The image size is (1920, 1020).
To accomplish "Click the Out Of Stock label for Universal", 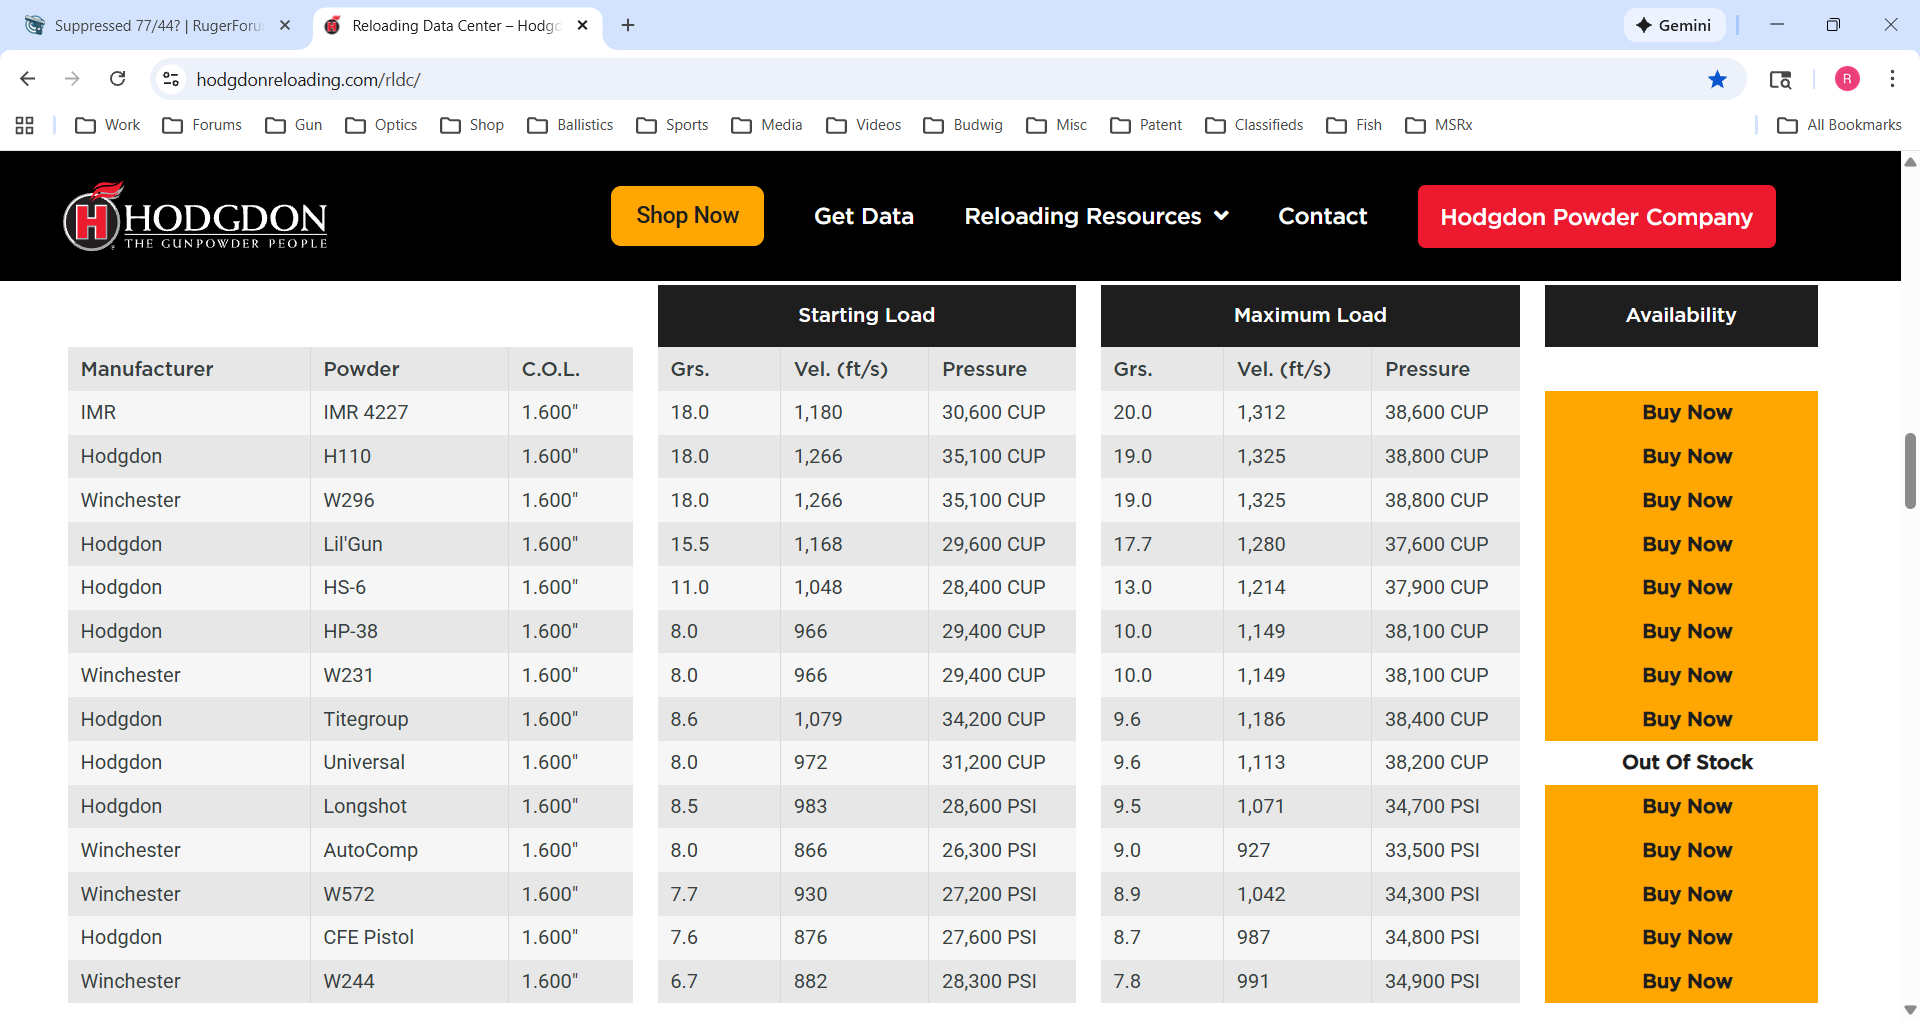I will click(1687, 763).
